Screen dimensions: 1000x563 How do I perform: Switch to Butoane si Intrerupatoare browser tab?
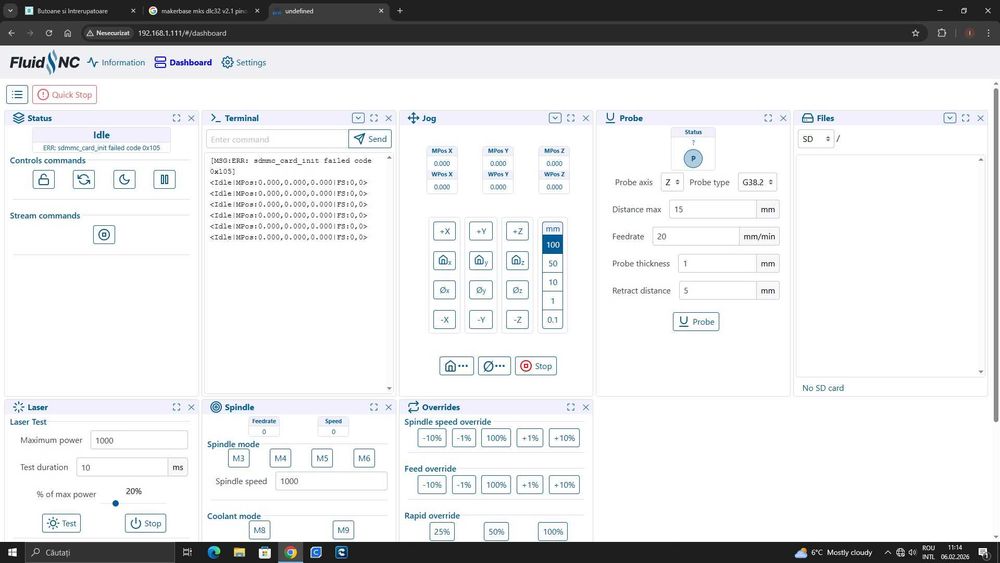pyautogui.click(x=80, y=11)
